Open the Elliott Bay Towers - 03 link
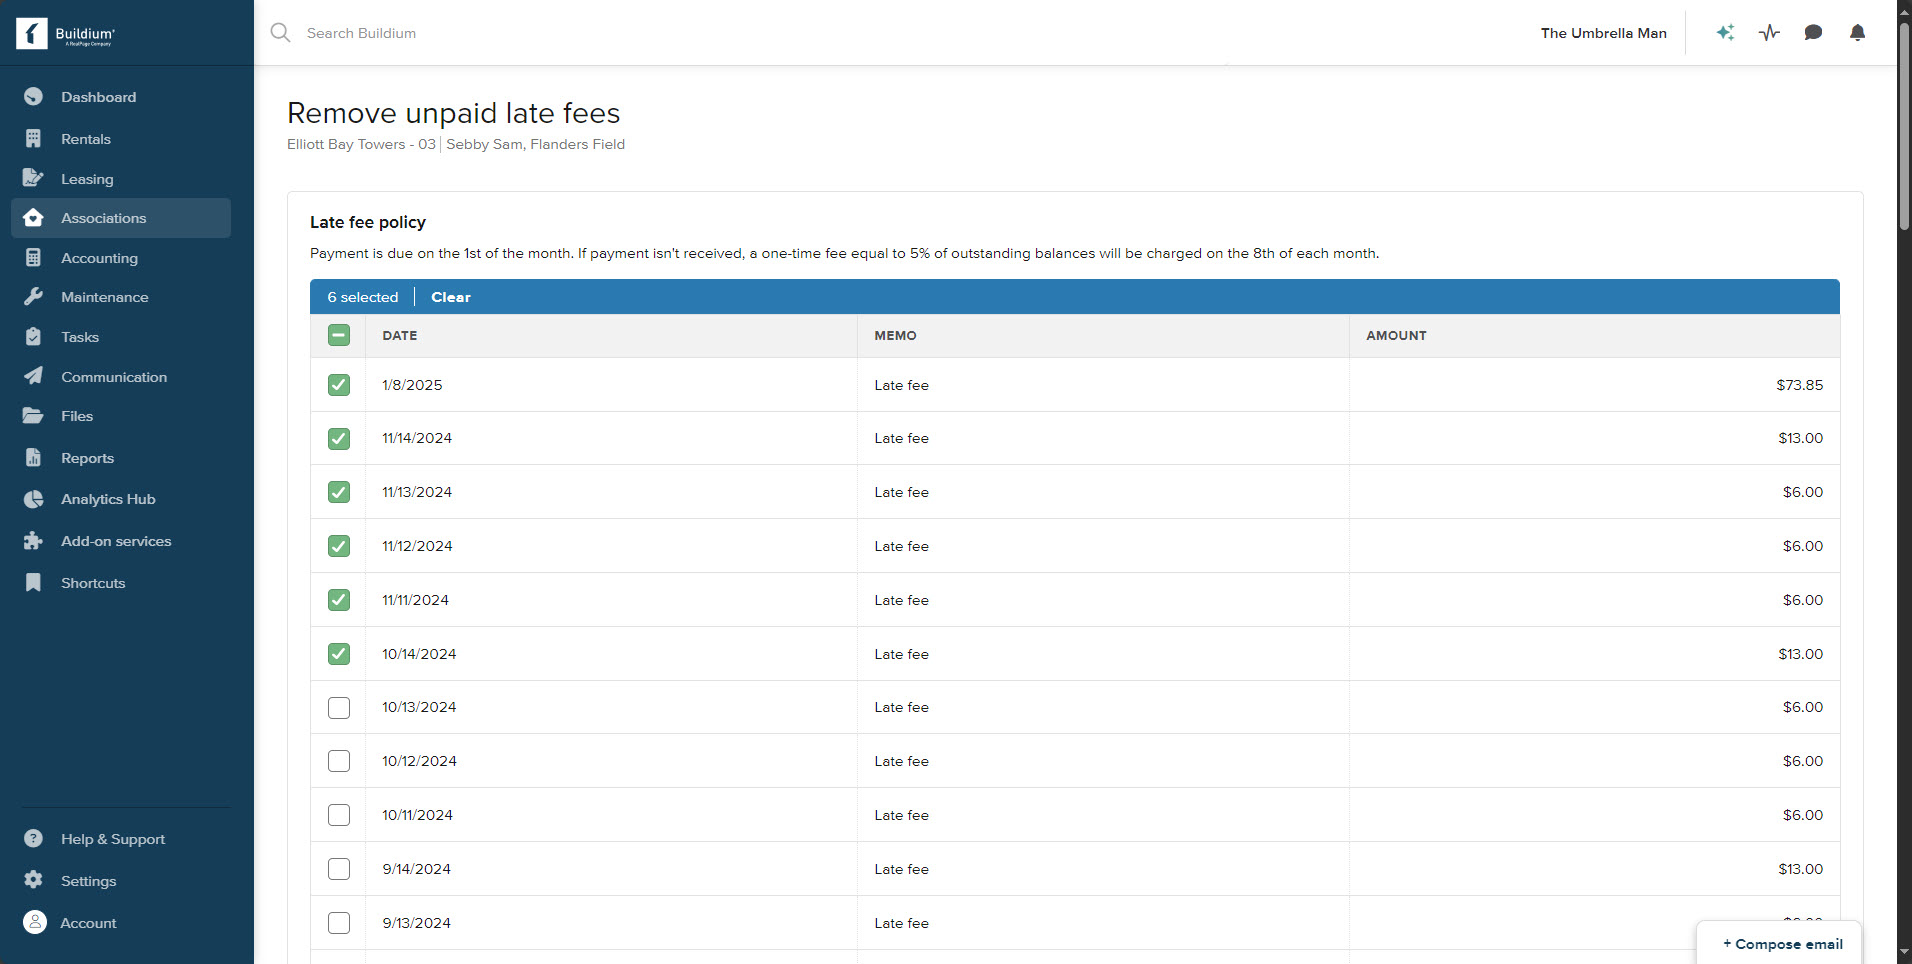This screenshot has width=1912, height=964. 360,144
